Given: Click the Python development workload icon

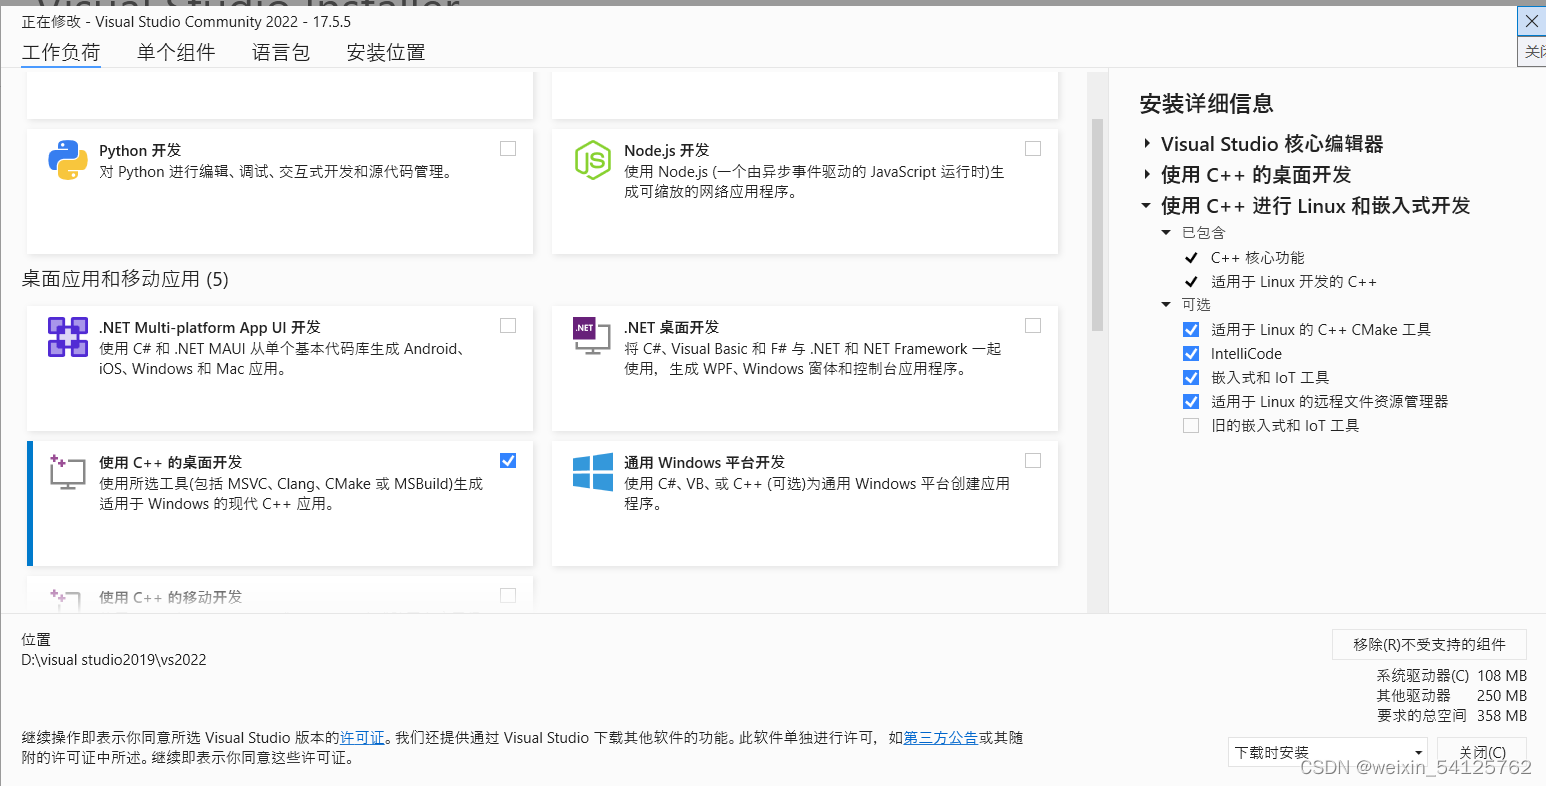Looking at the screenshot, I should tap(68, 160).
